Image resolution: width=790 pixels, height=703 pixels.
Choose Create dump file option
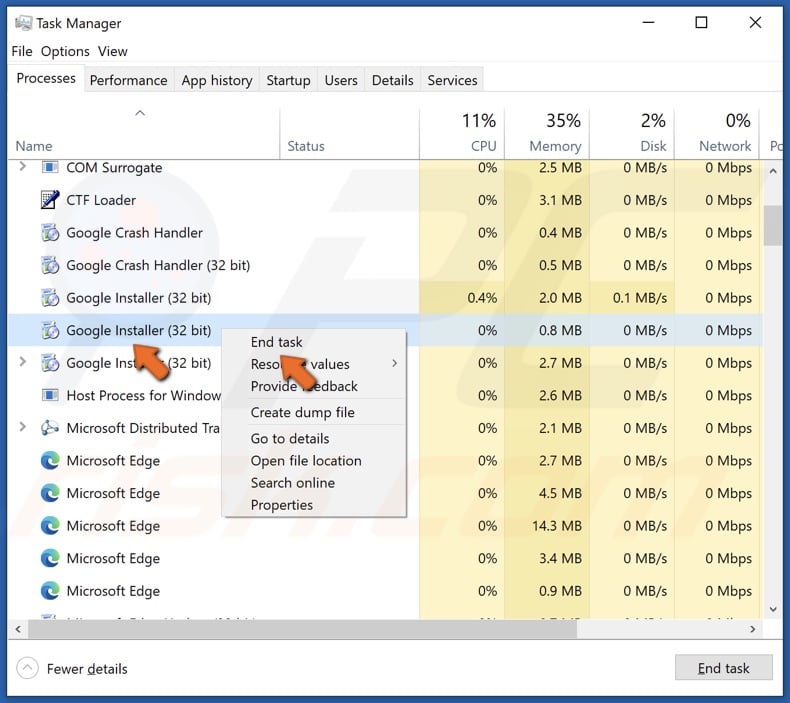pyautogui.click(x=303, y=412)
